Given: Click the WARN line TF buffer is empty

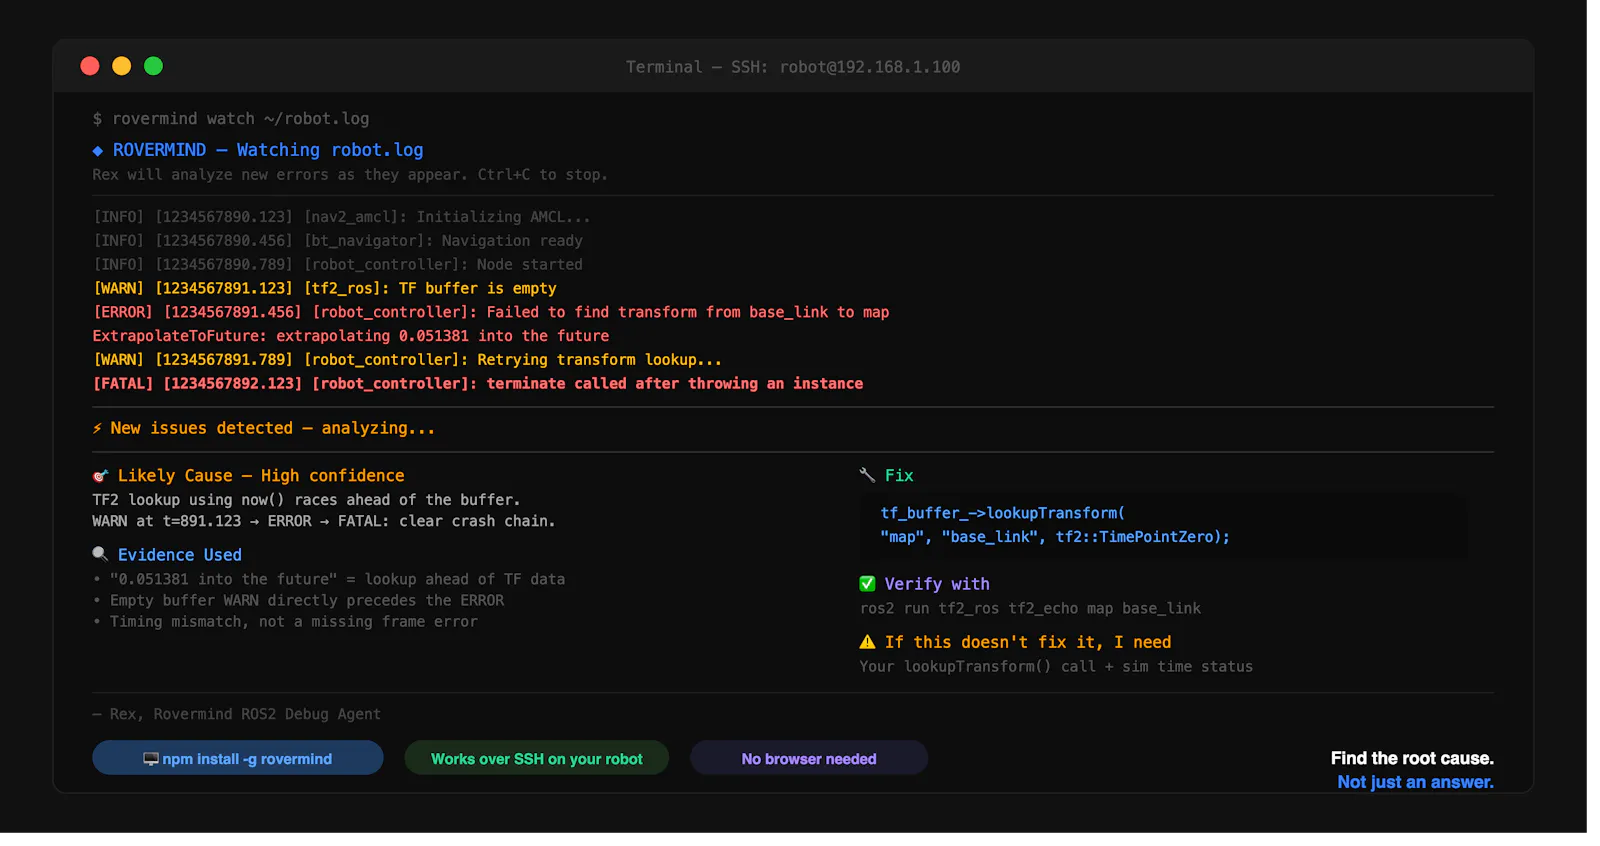Looking at the screenshot, I should pyautogui.click(x=325, y=288).
